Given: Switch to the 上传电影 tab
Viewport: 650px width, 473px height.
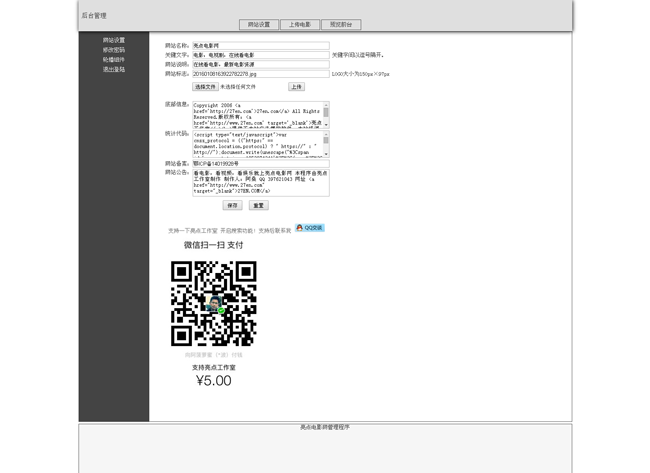Looking at the screenshot, I should pos(300,25).
